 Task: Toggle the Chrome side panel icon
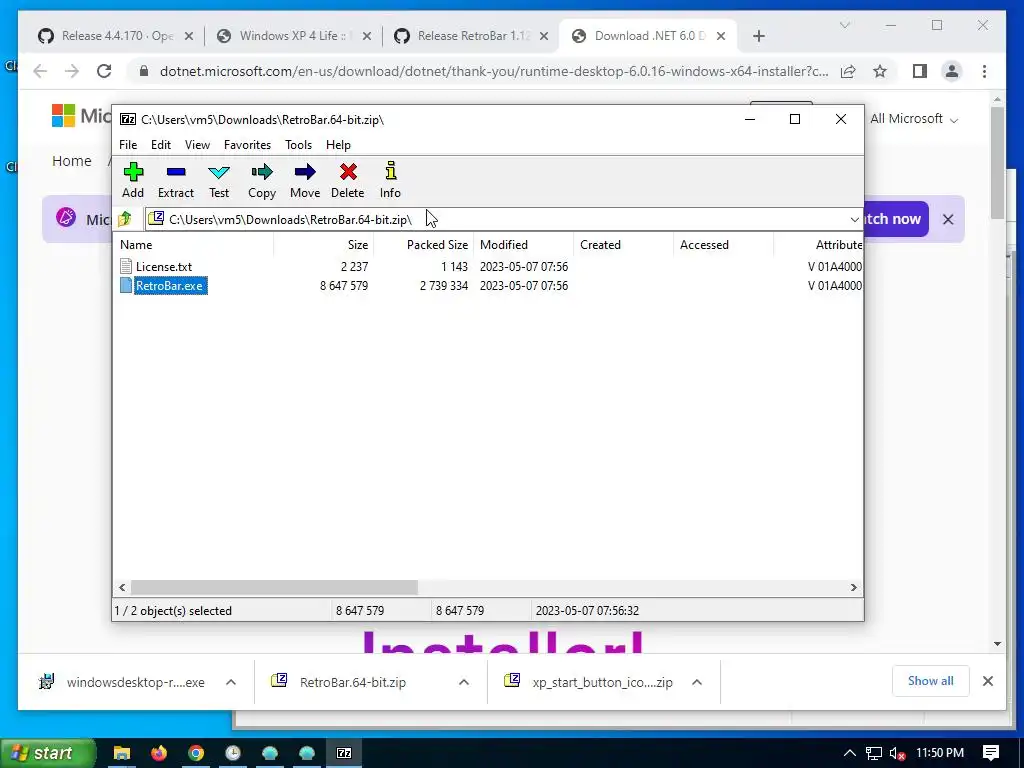point(920,71)
